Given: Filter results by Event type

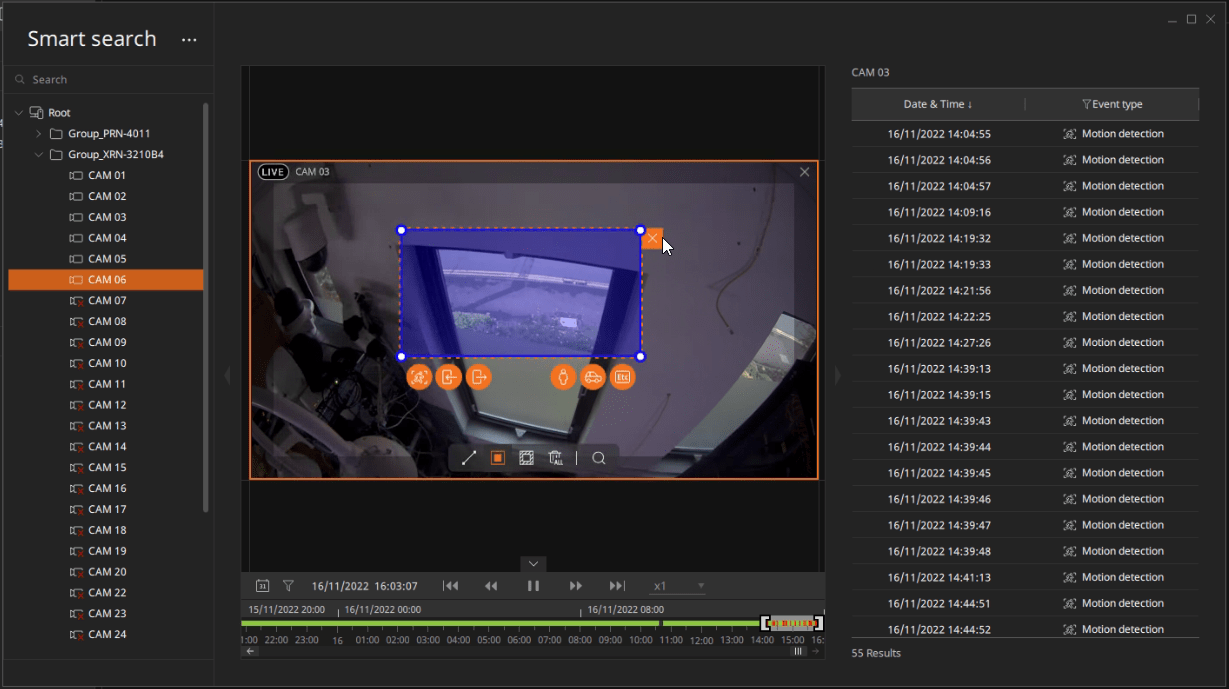Looking at the screenshot, I should pos(1111,104).
